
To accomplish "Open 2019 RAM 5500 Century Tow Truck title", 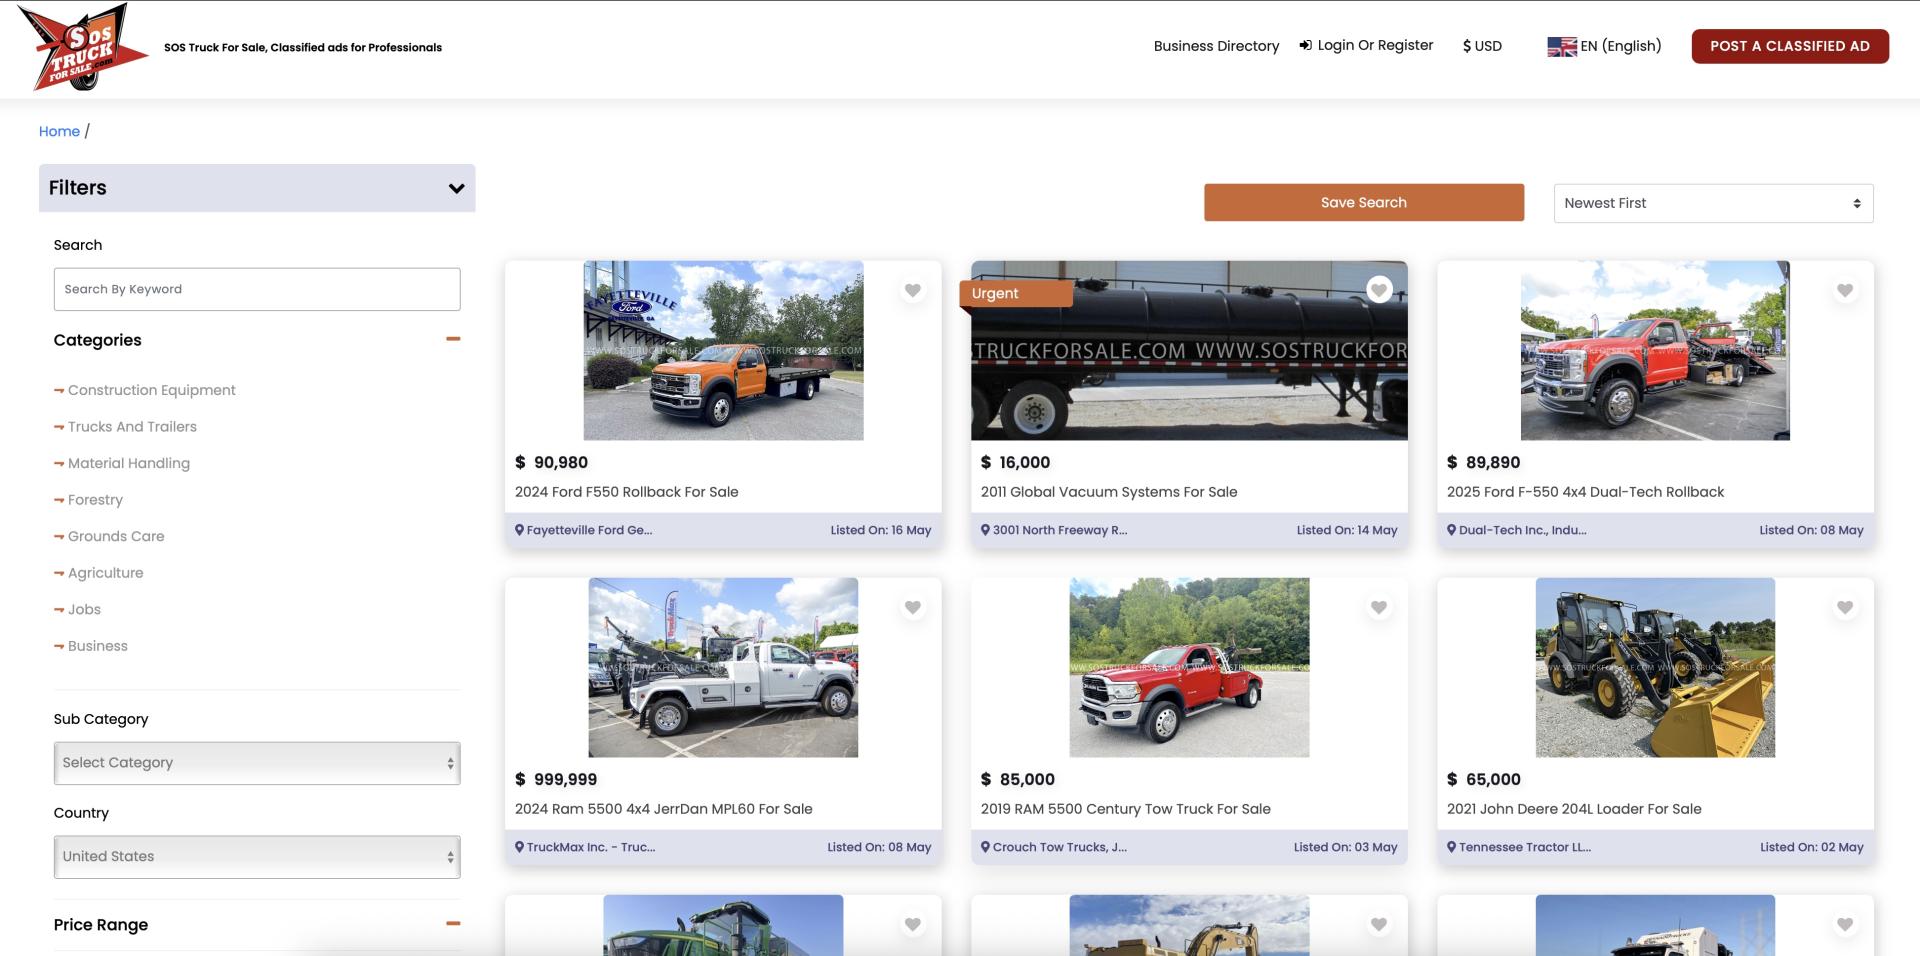I will [x=1126, y=809].
